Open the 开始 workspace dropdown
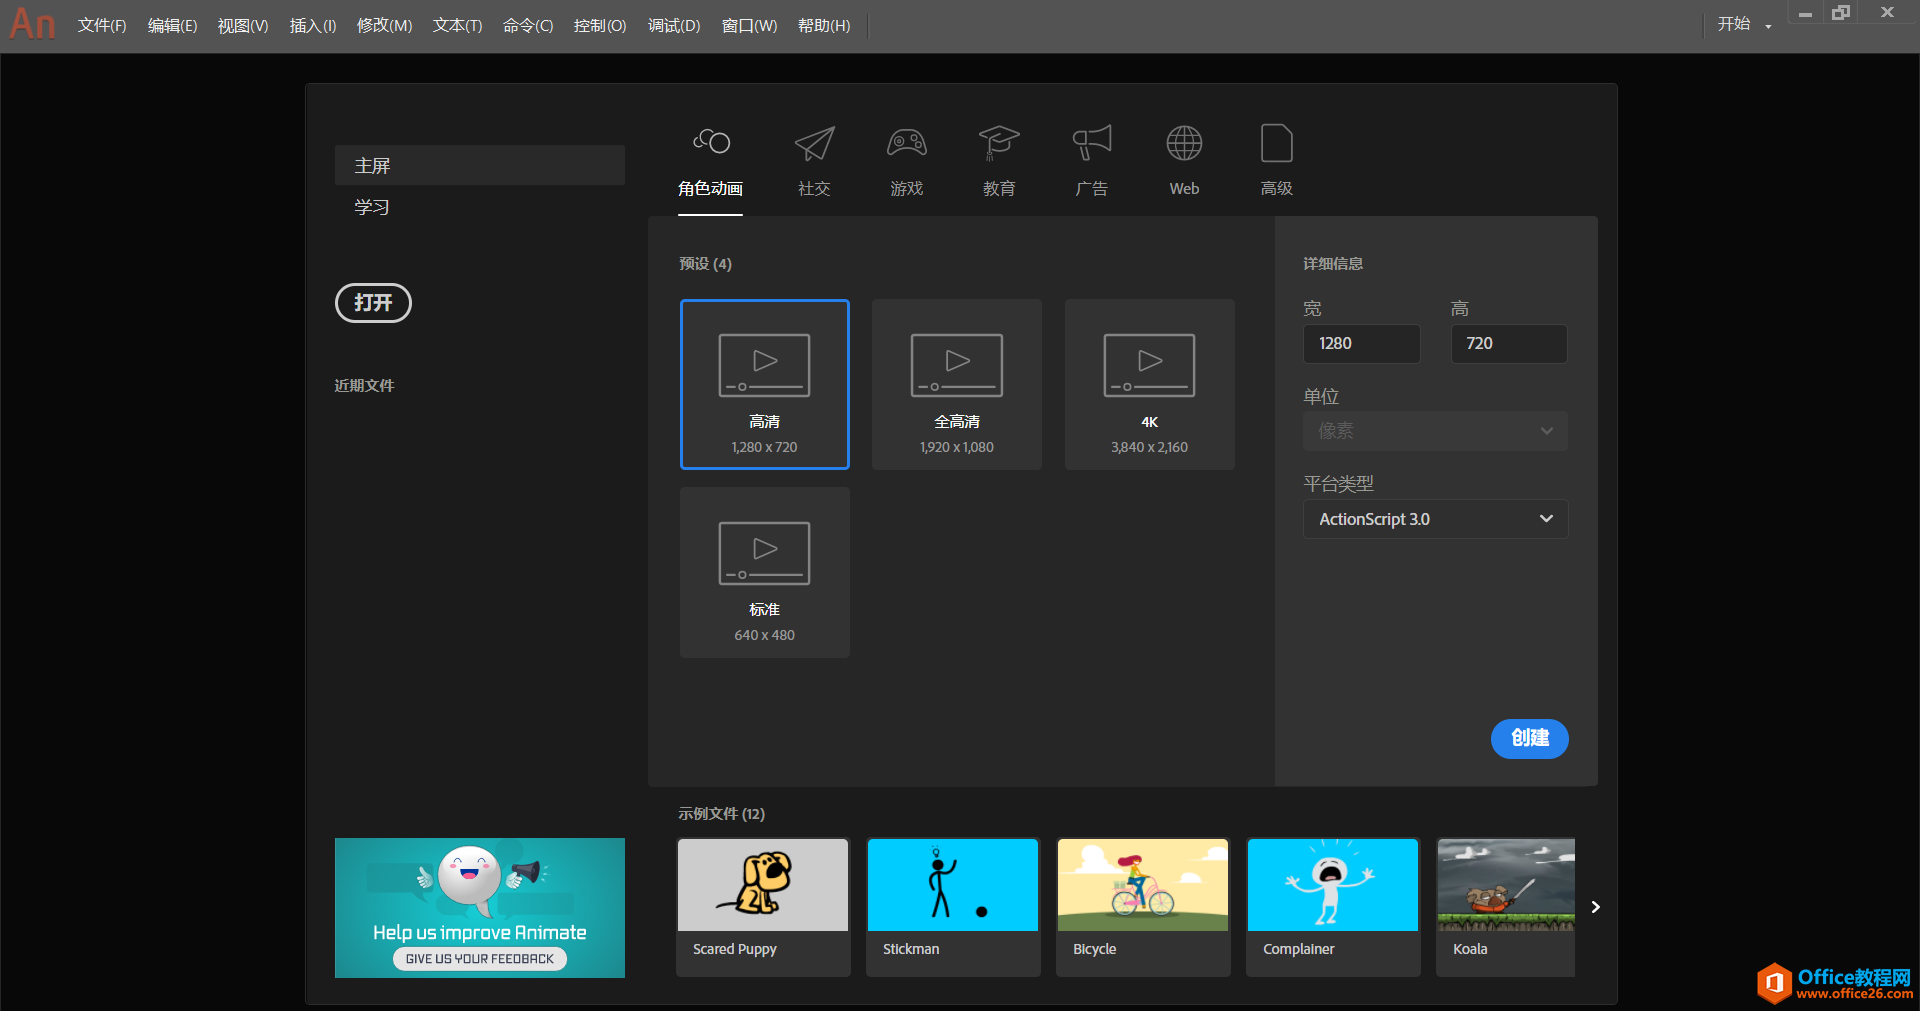This screenshot has height=1011, width=1920. click(1745, 24)
